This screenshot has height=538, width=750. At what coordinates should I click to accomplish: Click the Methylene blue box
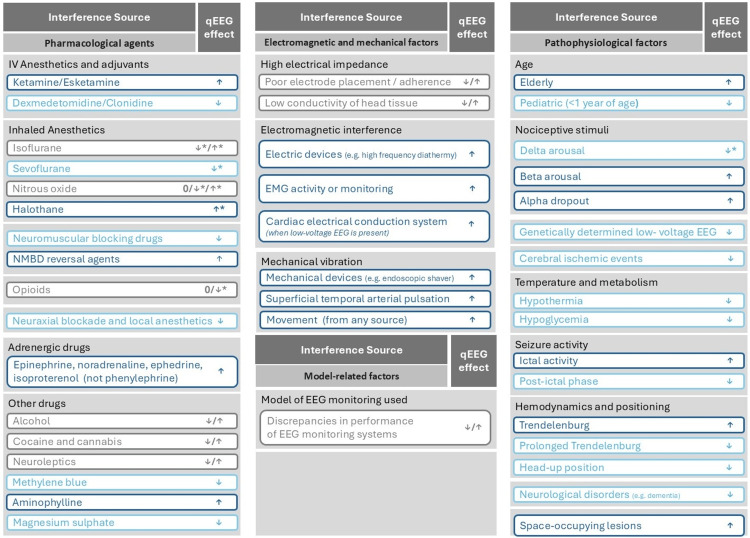pos(122,482)
